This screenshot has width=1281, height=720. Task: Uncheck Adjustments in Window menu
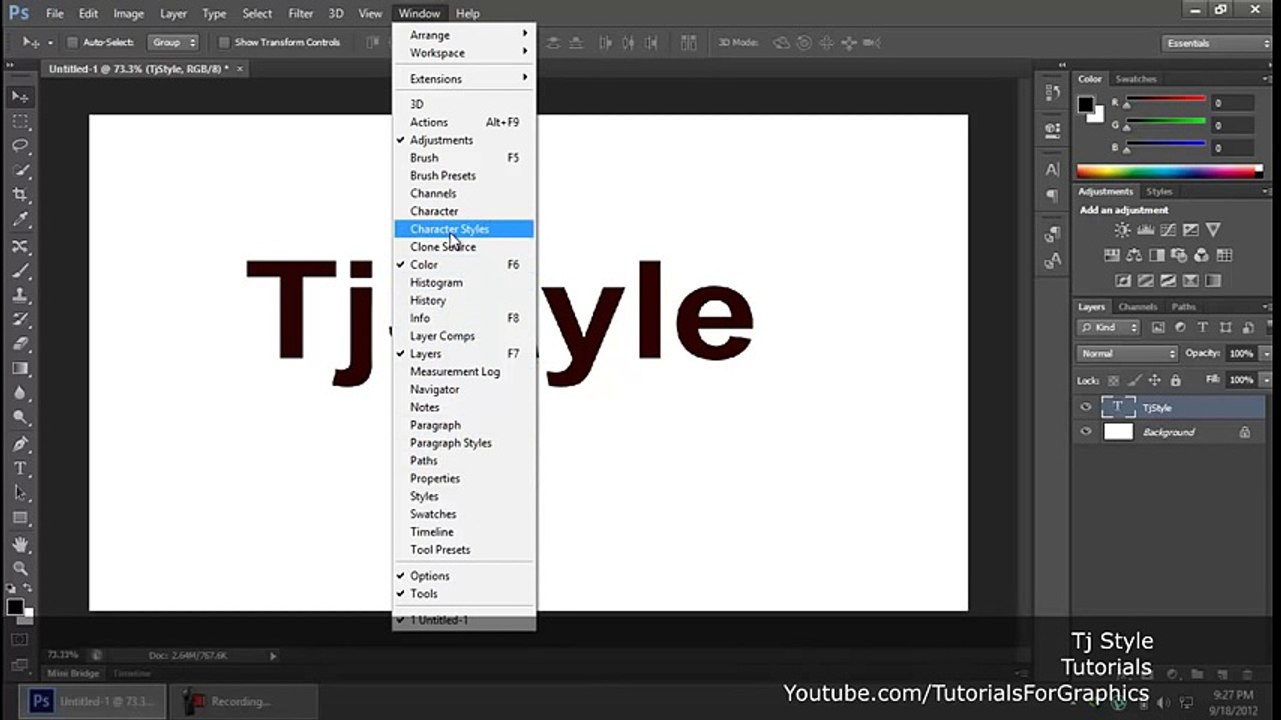(x=464, y=140)
